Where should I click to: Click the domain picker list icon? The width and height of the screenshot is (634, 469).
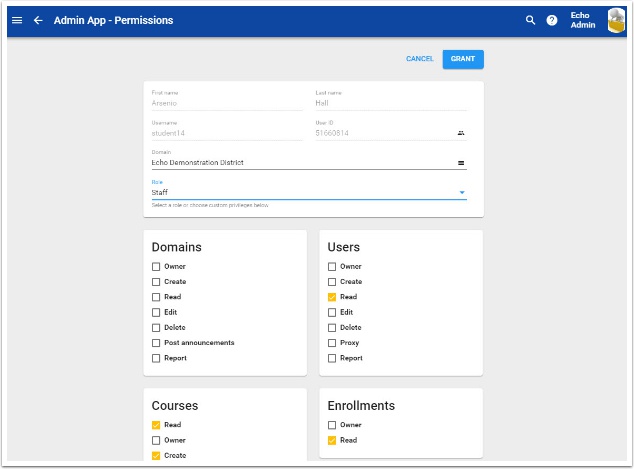[461, 162]
